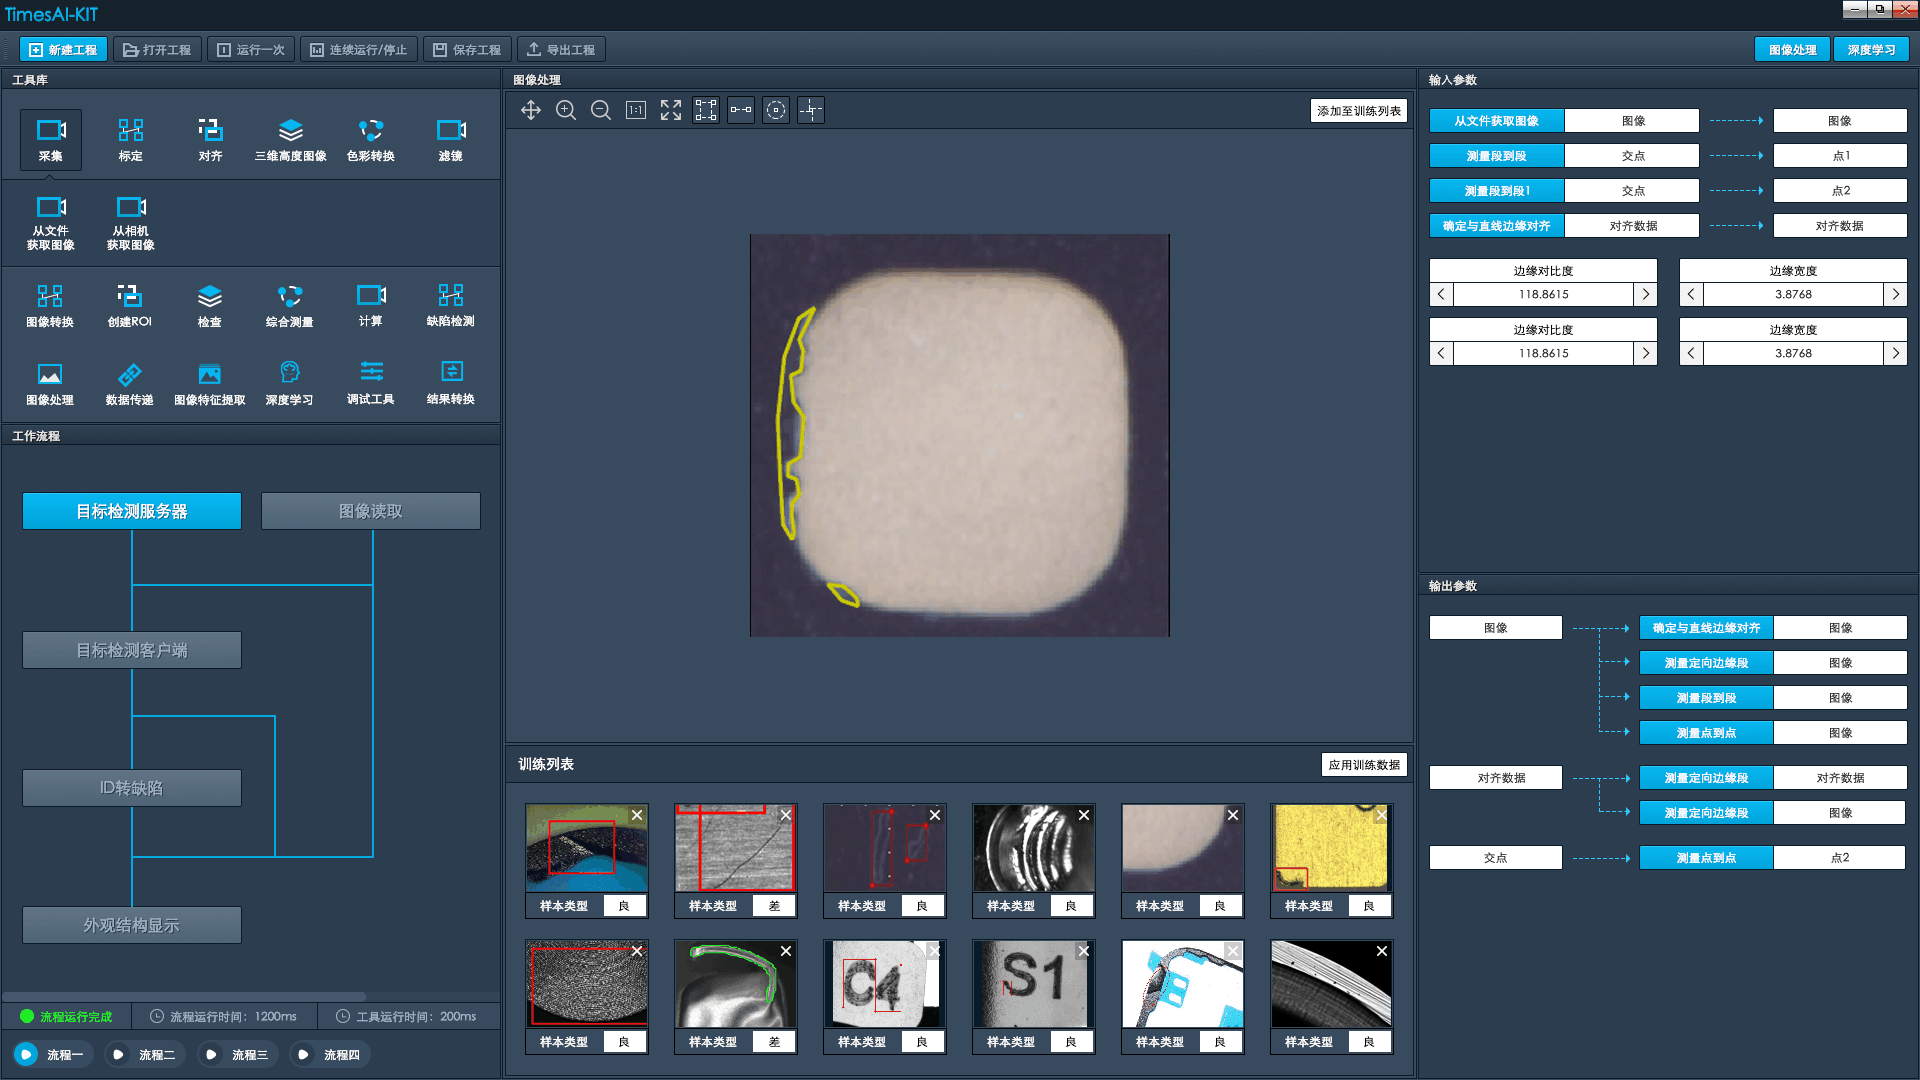Select 流程一 radio button
Viewport: 1920px width, 1080px height.
tap(27, 1054)
